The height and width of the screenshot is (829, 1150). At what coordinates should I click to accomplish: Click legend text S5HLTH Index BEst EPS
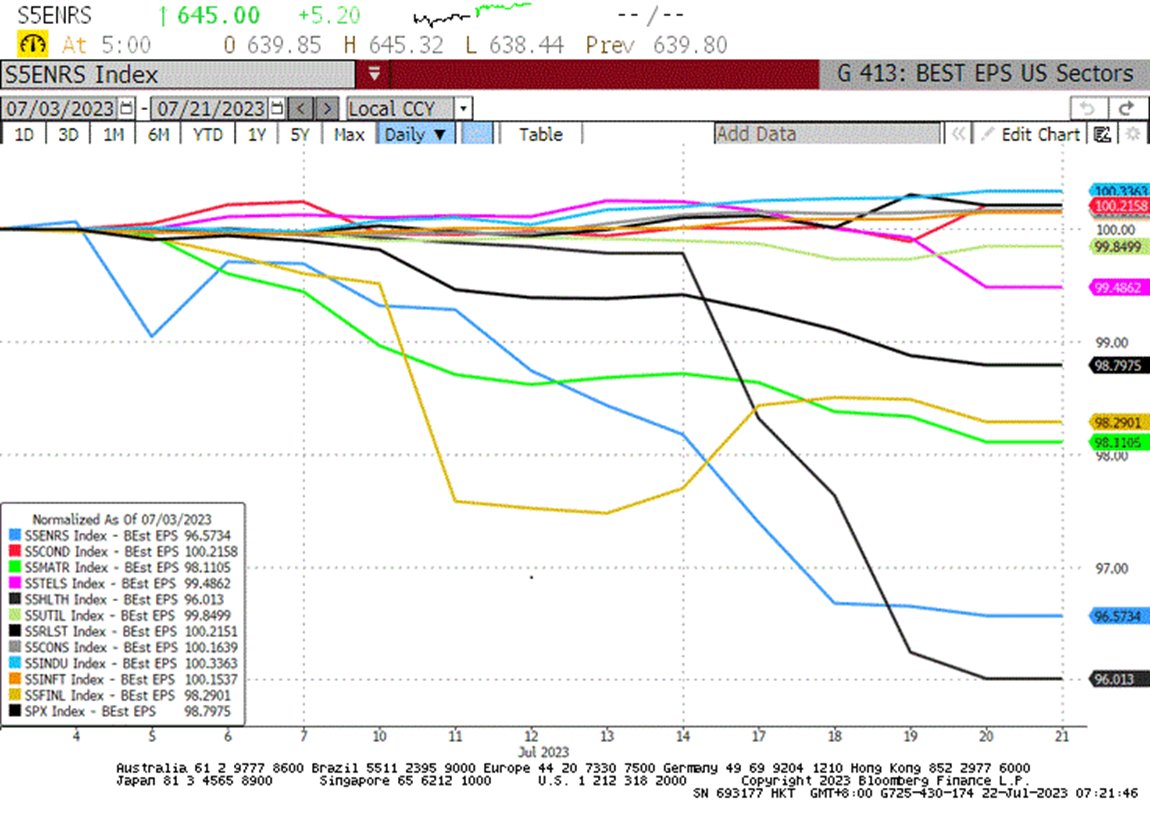click(101, 599)
